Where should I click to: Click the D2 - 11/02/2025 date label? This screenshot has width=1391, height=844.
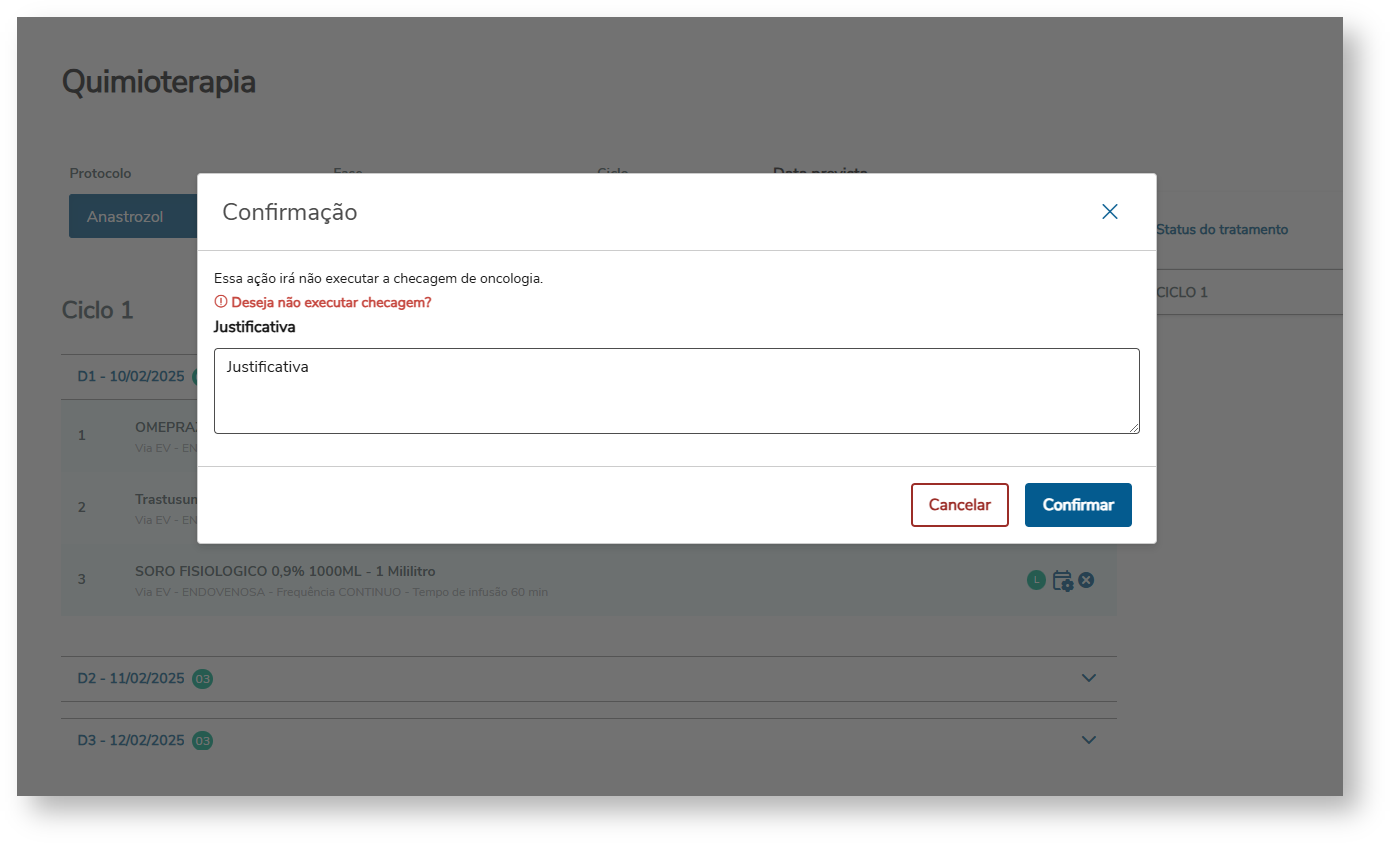(x=131, y=679)
